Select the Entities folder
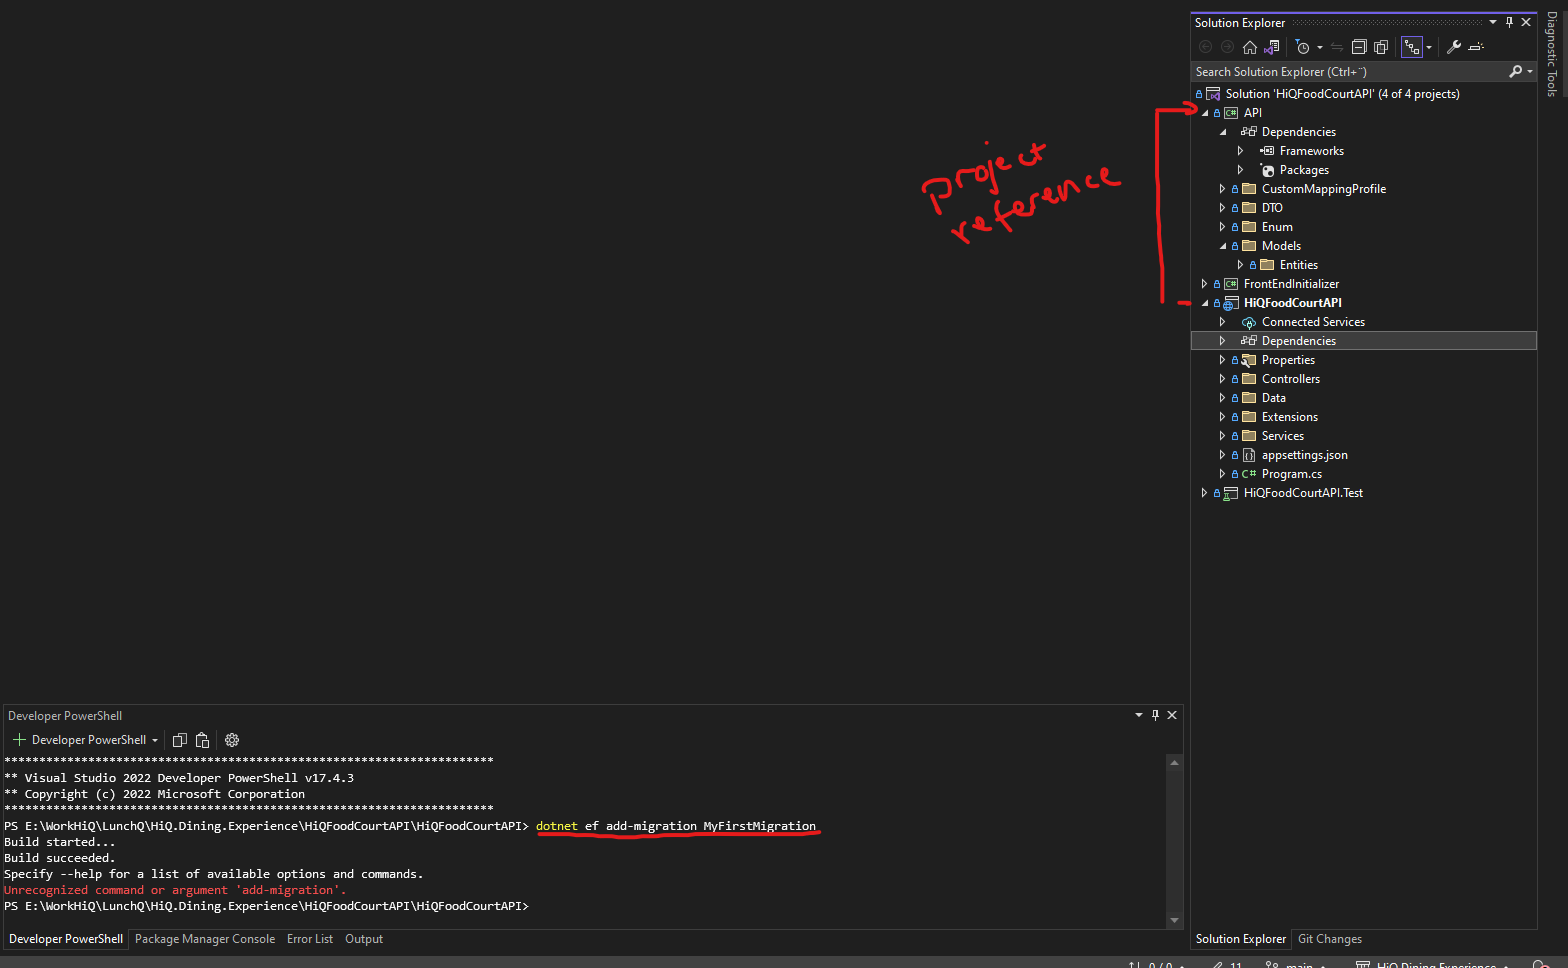Viewport: 1568px width, 968px height. (1299, 265)
